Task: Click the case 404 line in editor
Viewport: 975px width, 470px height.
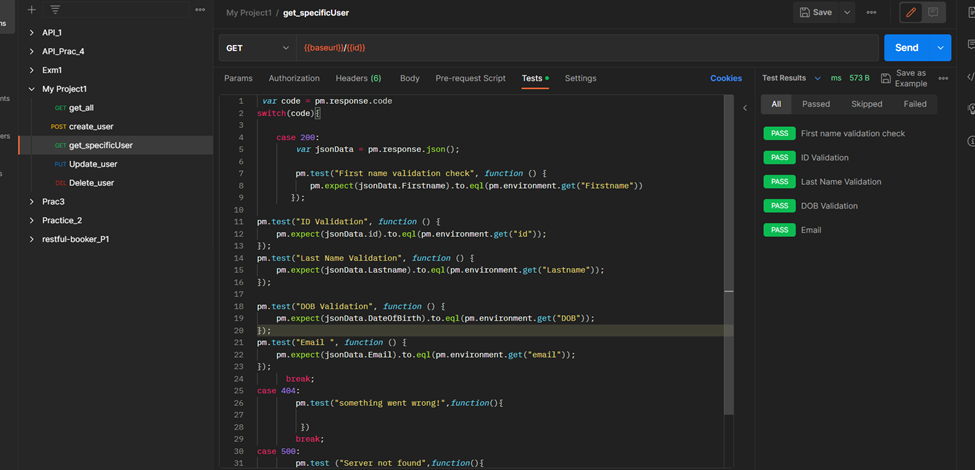Action: 278,390
